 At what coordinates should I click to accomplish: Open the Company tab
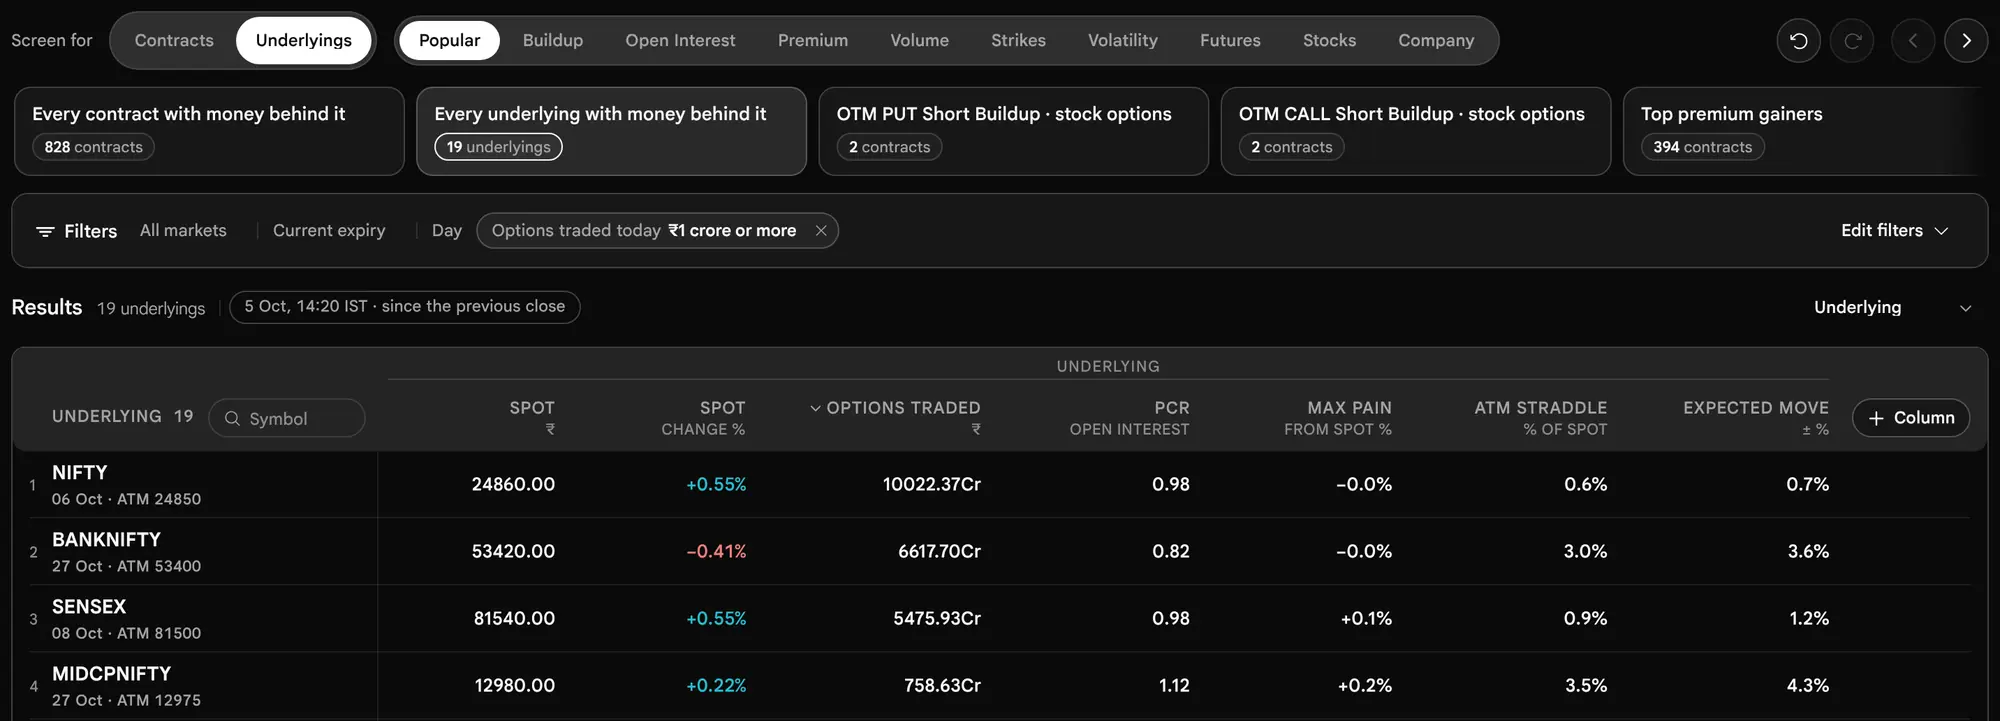pyautogui.click(x=1436, y=41)
